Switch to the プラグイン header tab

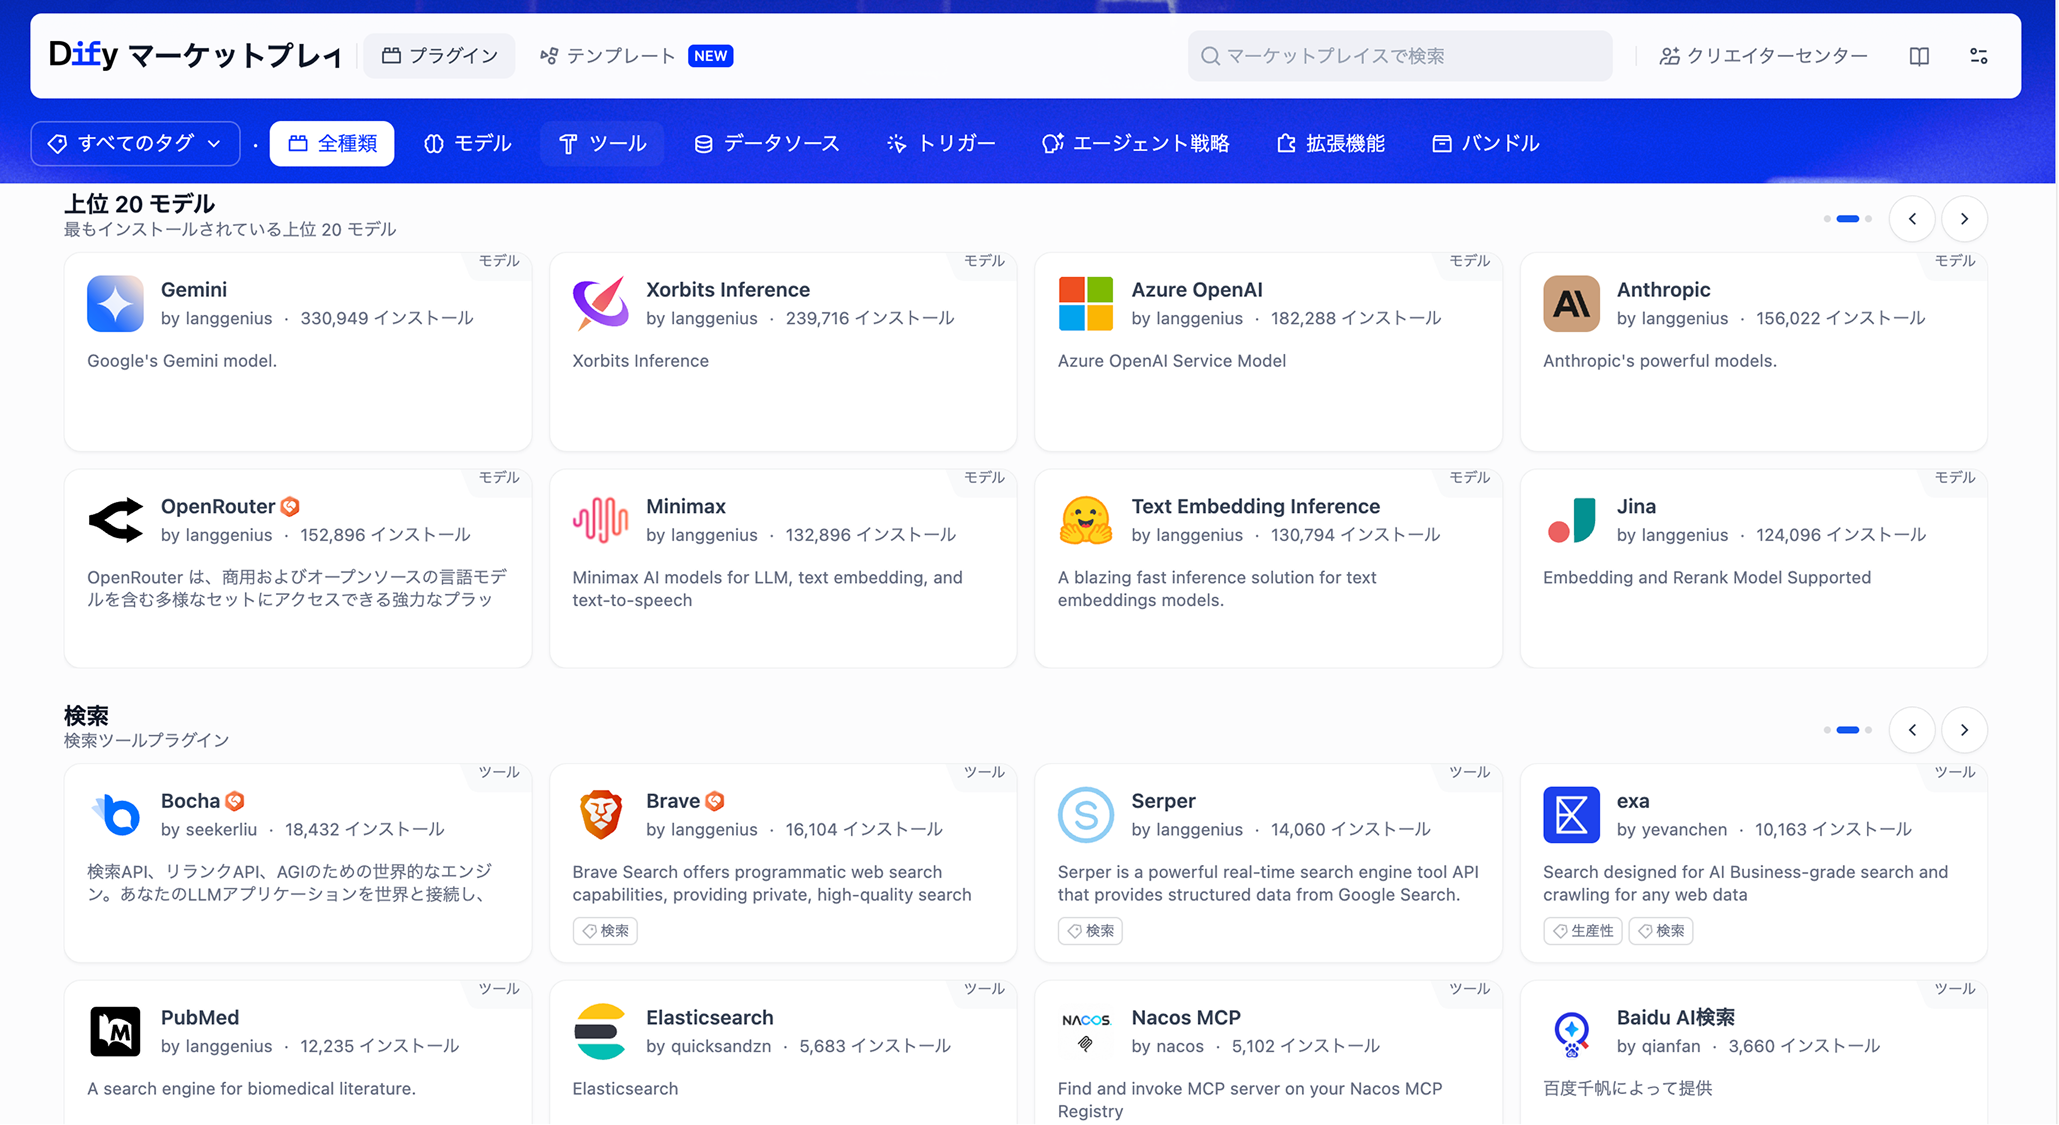click(x=440, y=56)
